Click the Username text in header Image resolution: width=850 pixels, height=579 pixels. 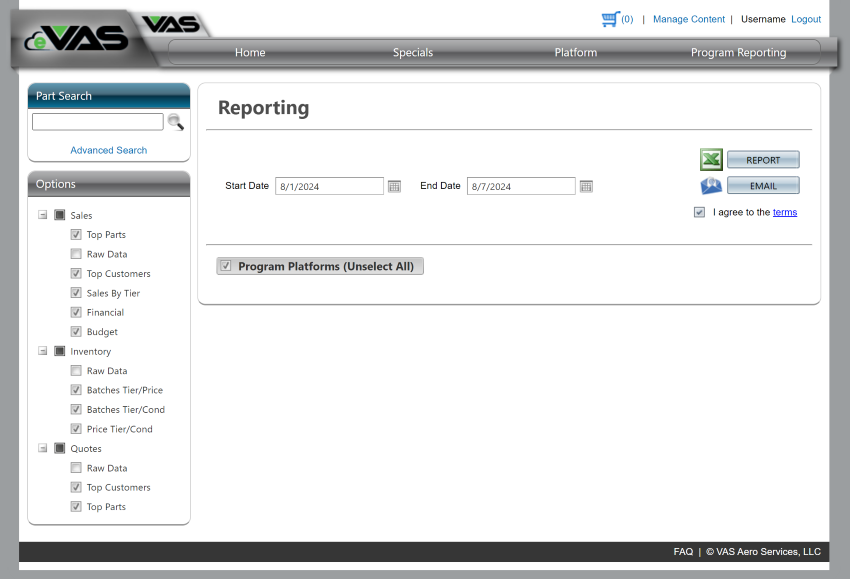coord(763,19)
